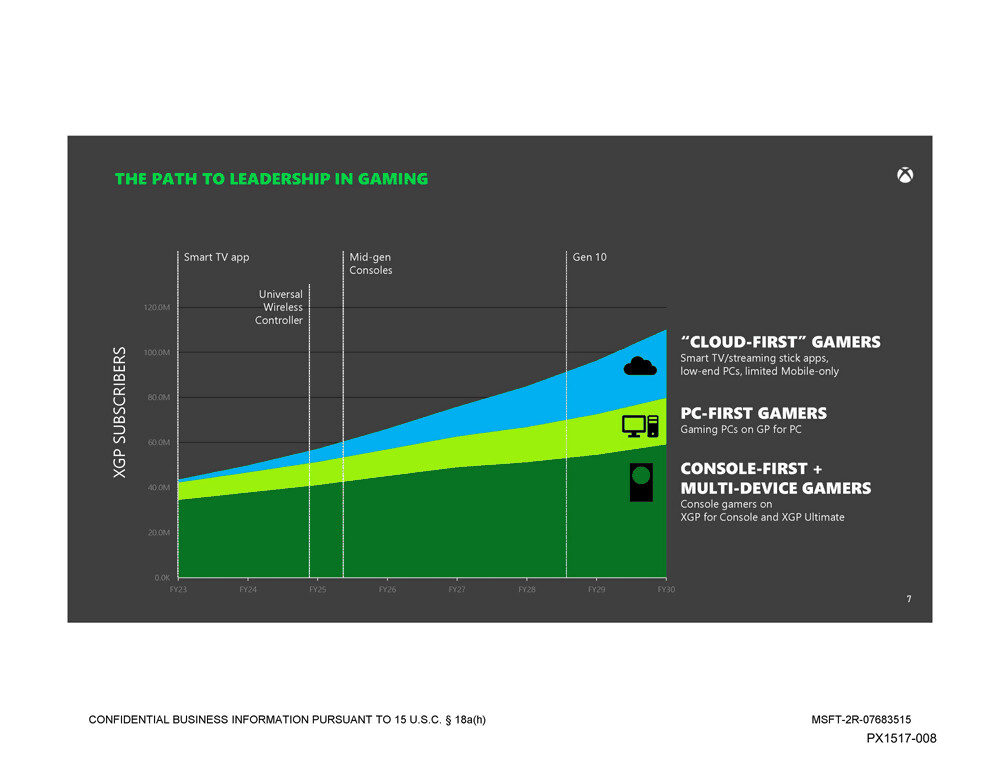Screen dimensions: 1000x772
Task: Click the 'low-end PCs, limited Mobile-only' line
Action: tap(760, 371)
